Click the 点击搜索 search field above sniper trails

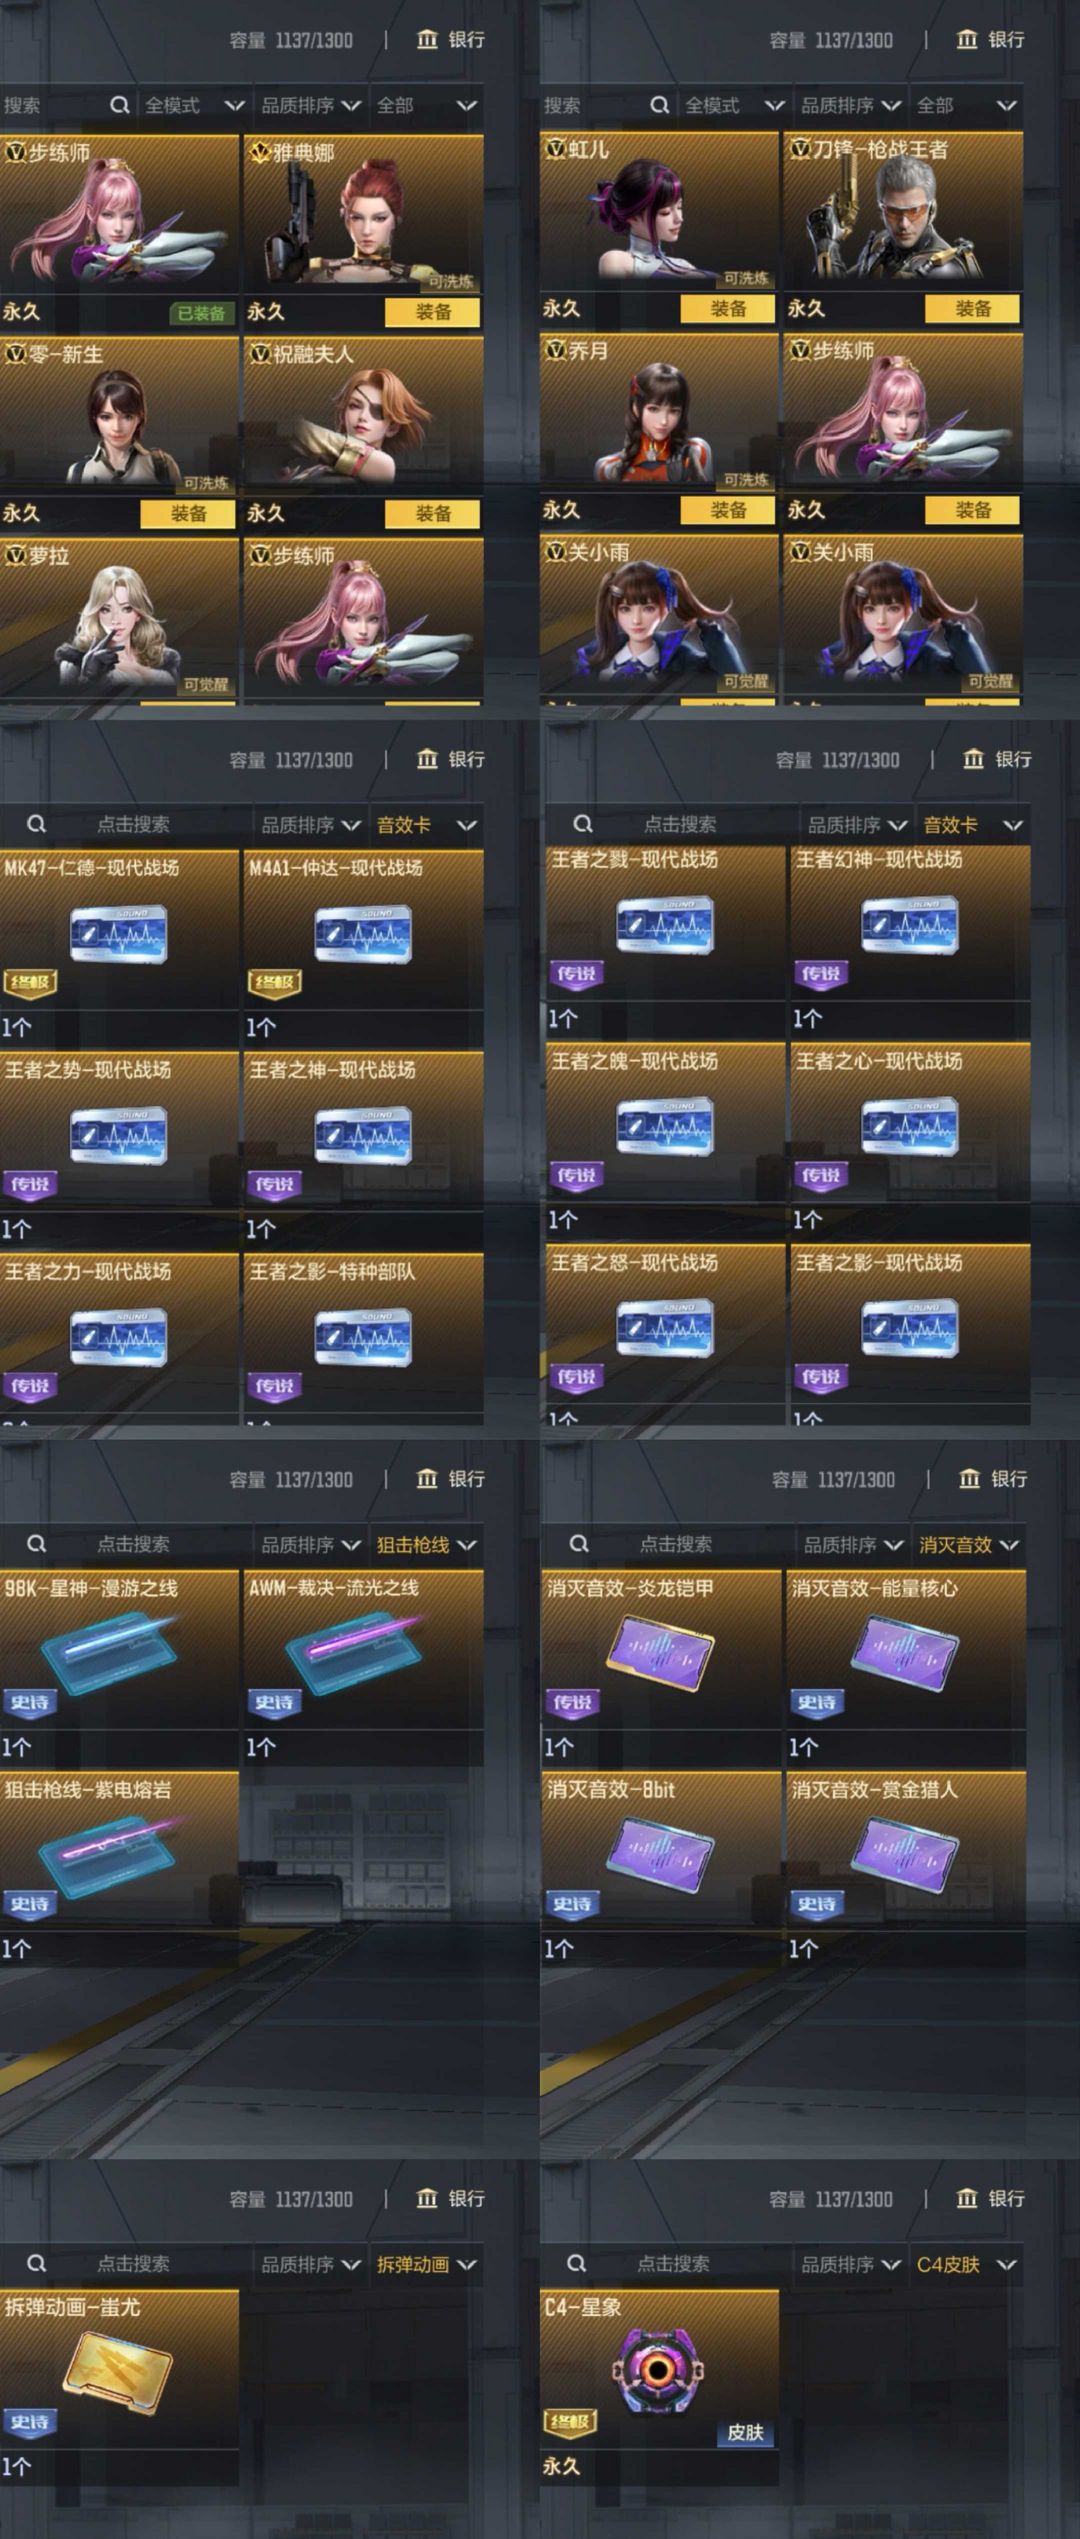coord(133,1545)
